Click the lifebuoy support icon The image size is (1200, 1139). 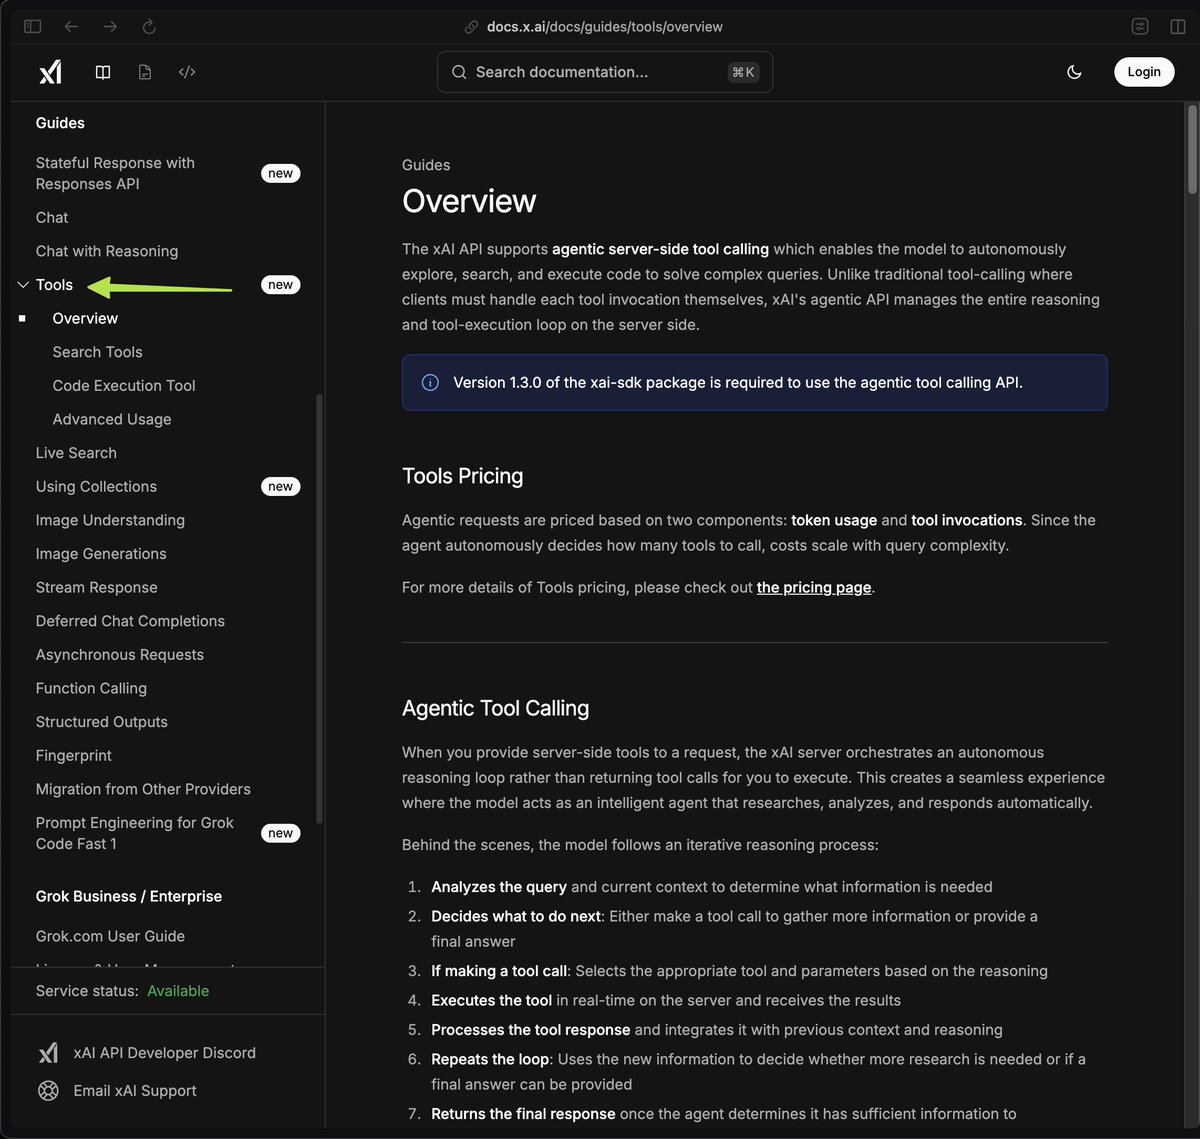48,1091
